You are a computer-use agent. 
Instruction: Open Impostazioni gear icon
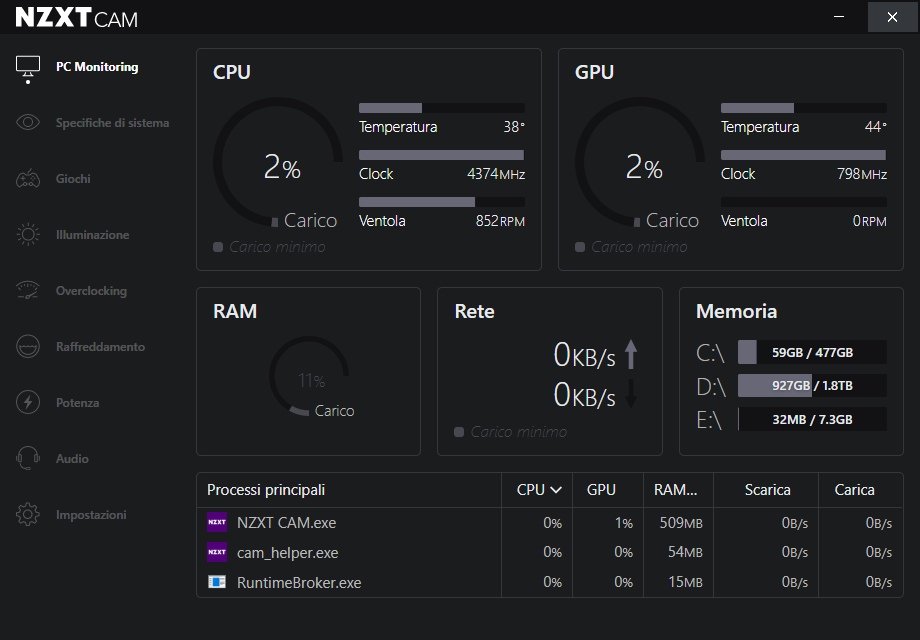coord(28,515)
